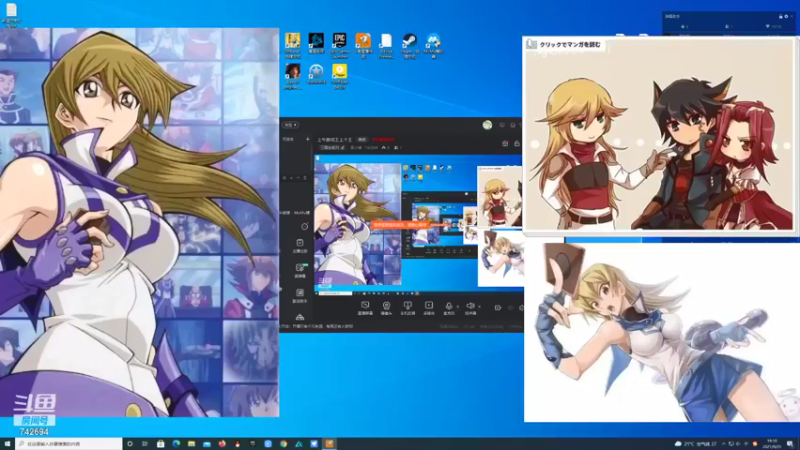
Task: Open the yellow media player desktop shortcut
Action: click(339, 76)
